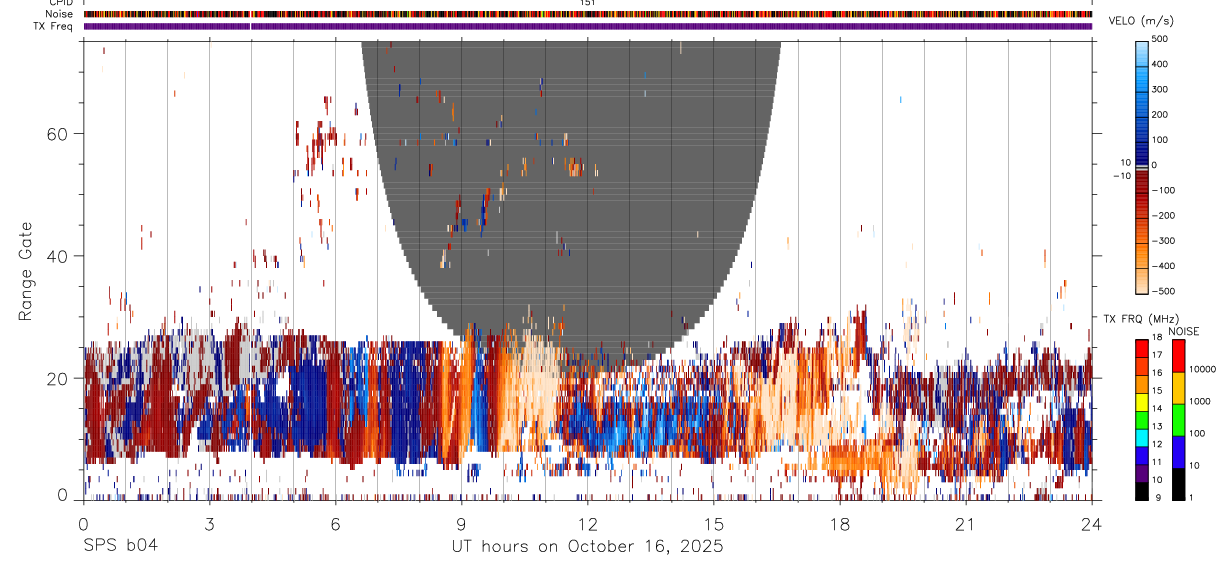Click the "UT hours on October 16, 2025" caption
This screenshot has height=567, width=1228.
coord(587,547)
